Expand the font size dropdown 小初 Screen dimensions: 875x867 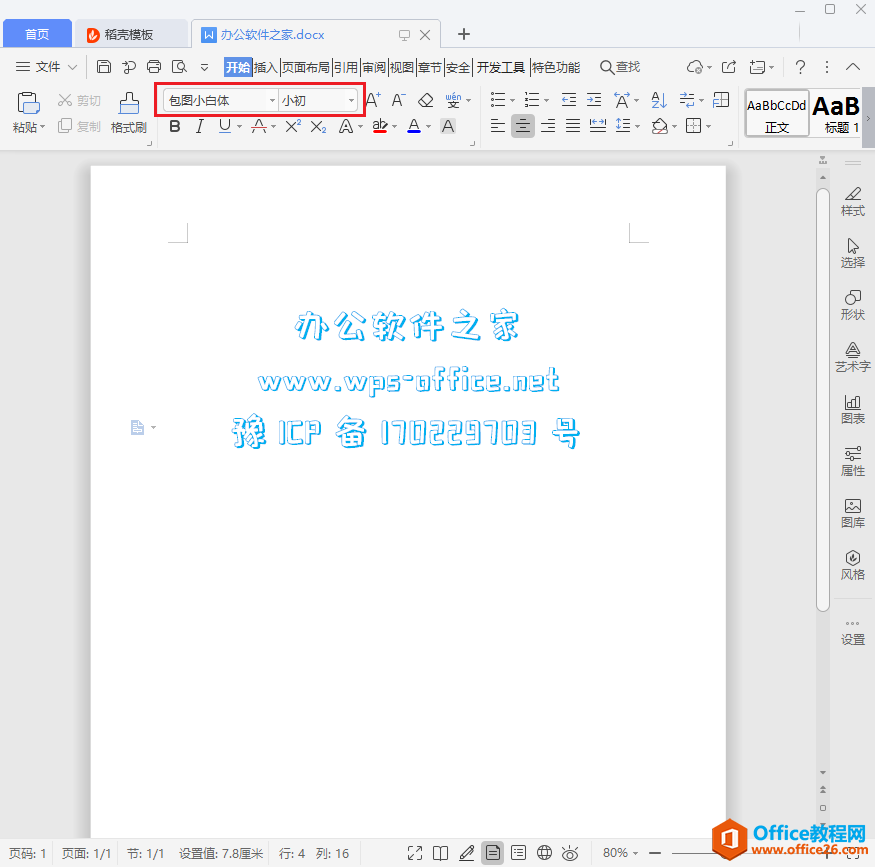(x=351, y=101)
